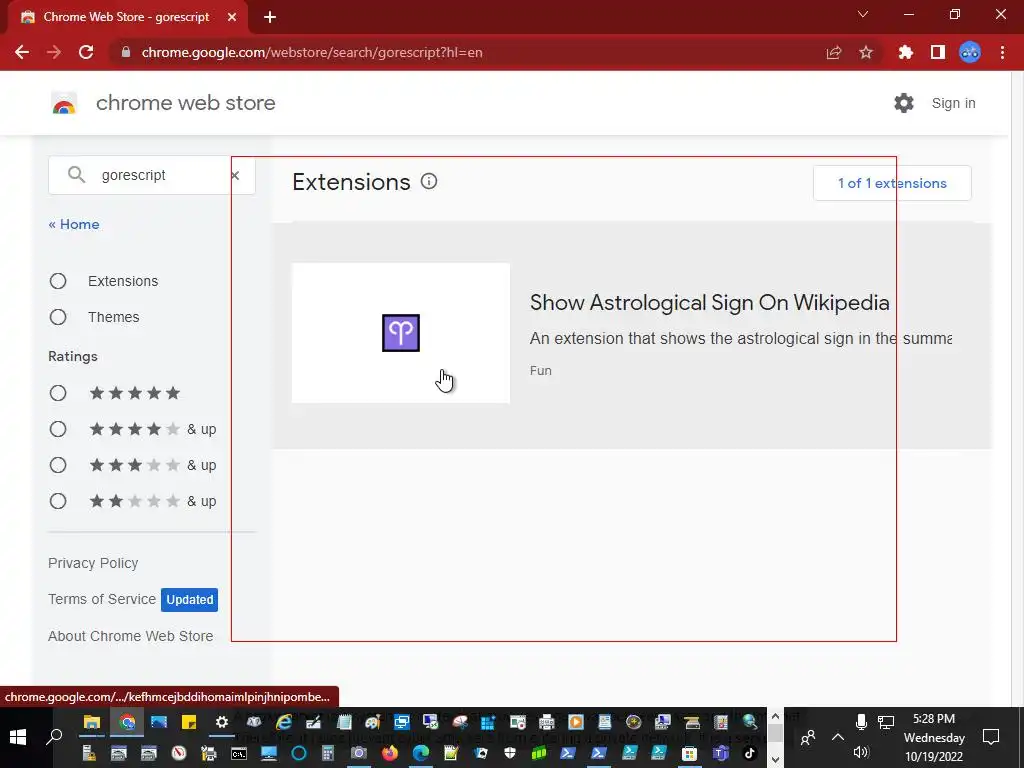Image resolution: width=1024 pixels, height=768 pixels.
Task: Click inside the gorescript search field
Action: 152,175
